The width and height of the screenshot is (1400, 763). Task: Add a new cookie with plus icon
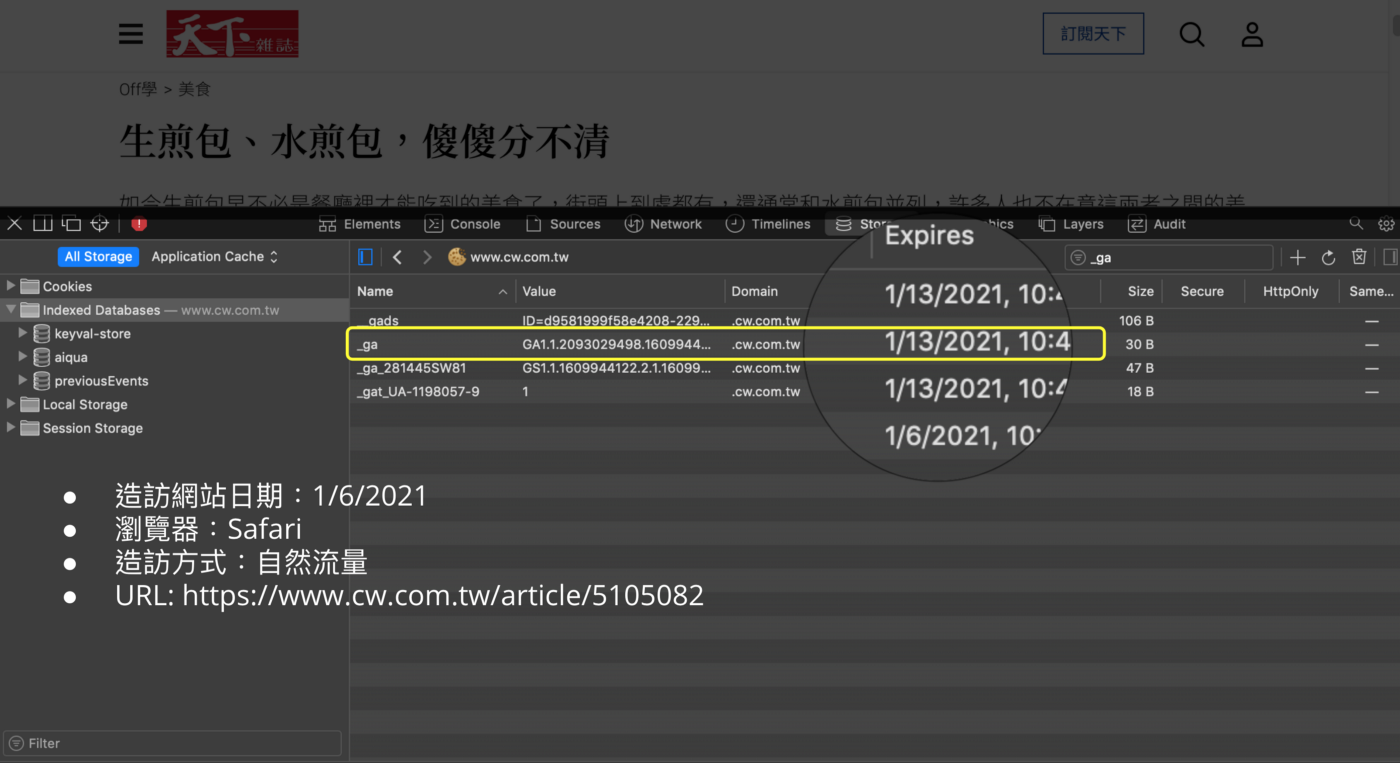tap(1298, 257)
